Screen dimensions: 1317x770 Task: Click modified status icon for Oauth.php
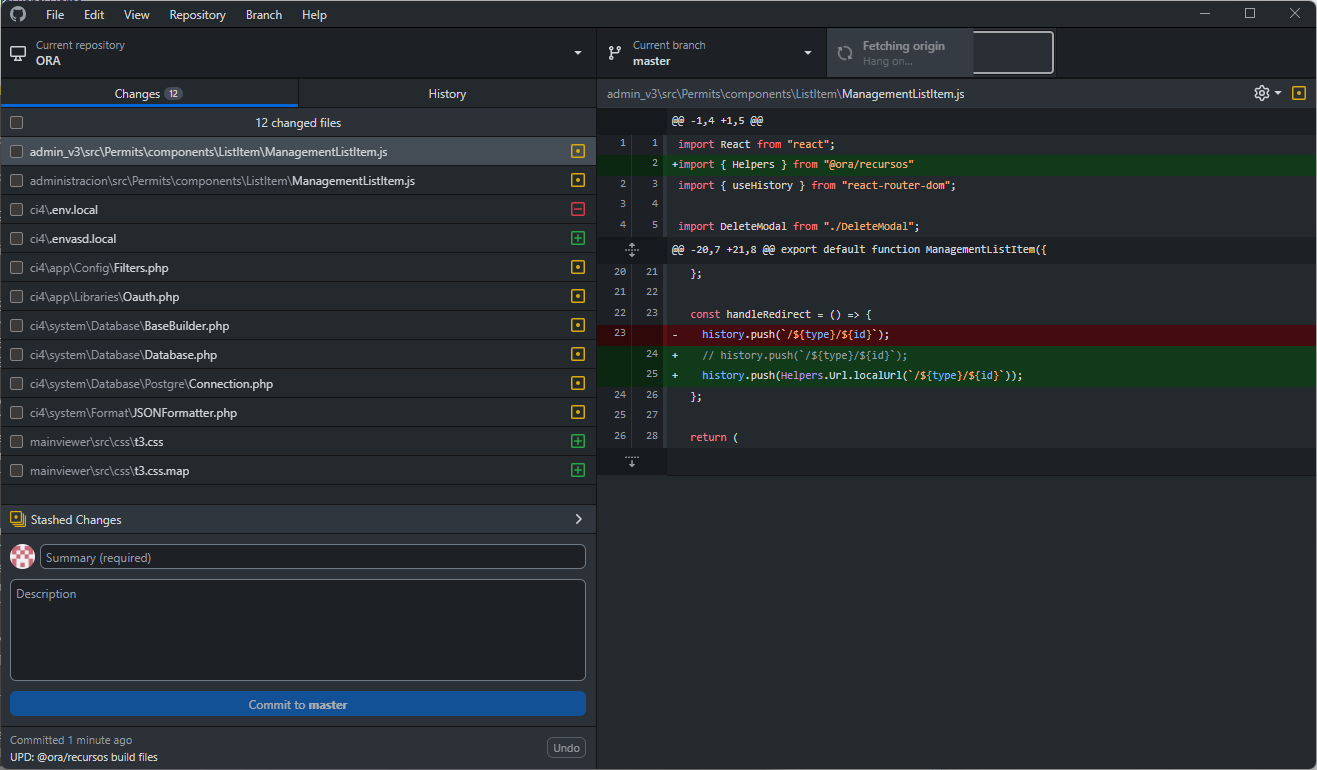[x=578, y=297]
